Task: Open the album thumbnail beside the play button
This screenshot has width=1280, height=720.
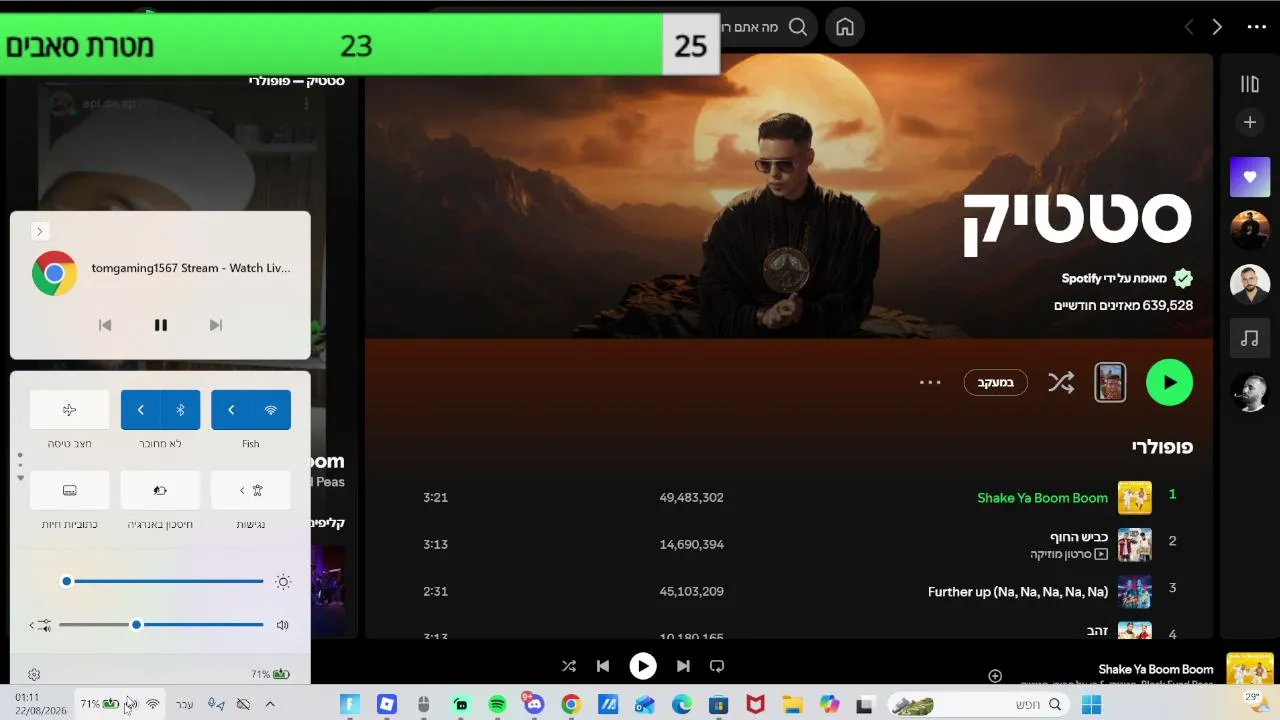Action: coord(1110,382)
